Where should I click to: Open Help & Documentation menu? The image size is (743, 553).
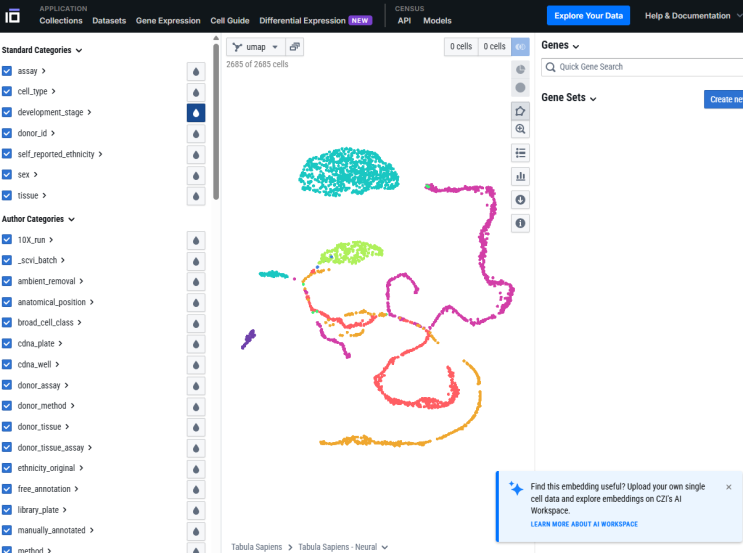tap(692, 16)
